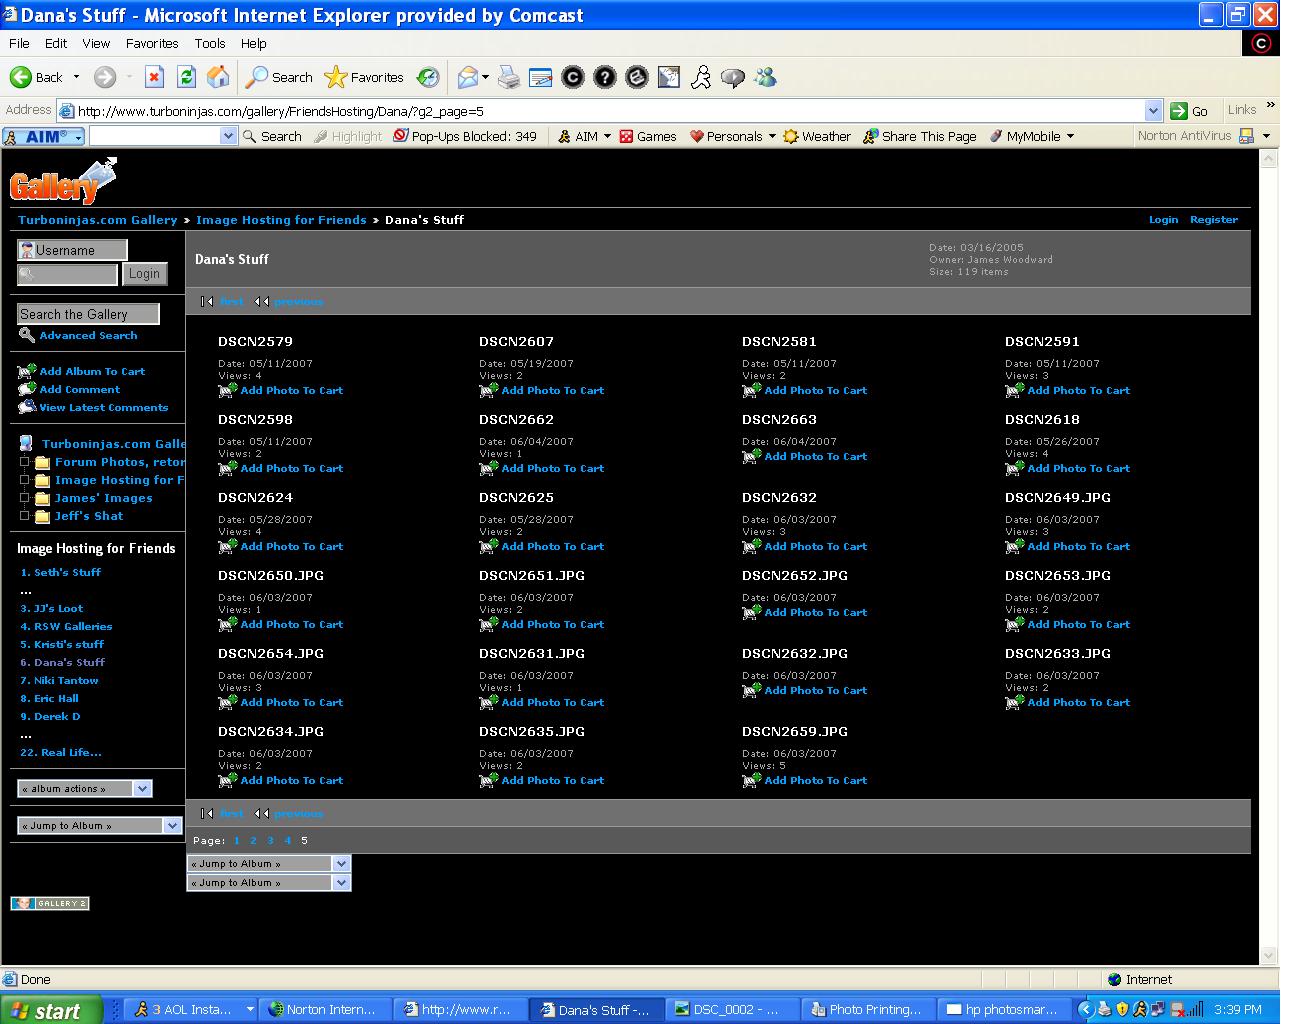Open Seth's Stuff album link
Viewport: 1296px width, 1024px height.
click(67, 572)
